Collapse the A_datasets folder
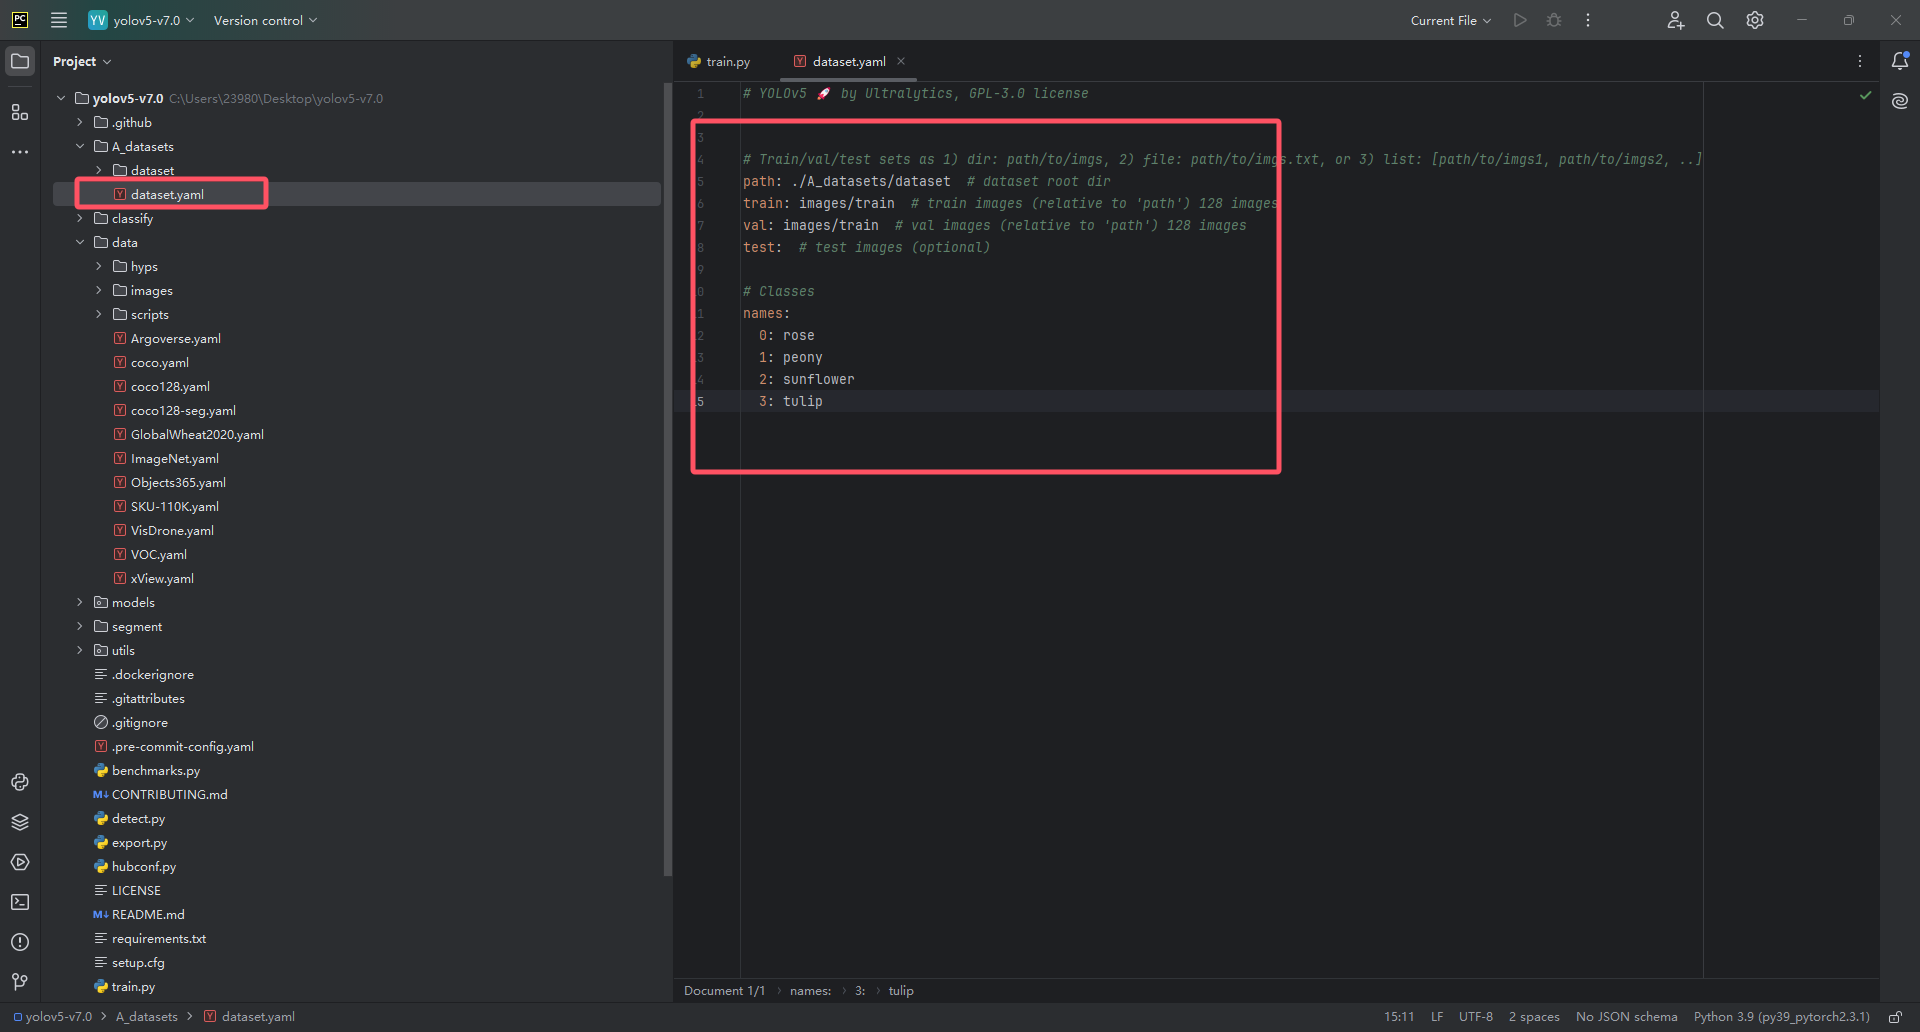This screenshot has width=1920, height=1032. tap(80, 146)
